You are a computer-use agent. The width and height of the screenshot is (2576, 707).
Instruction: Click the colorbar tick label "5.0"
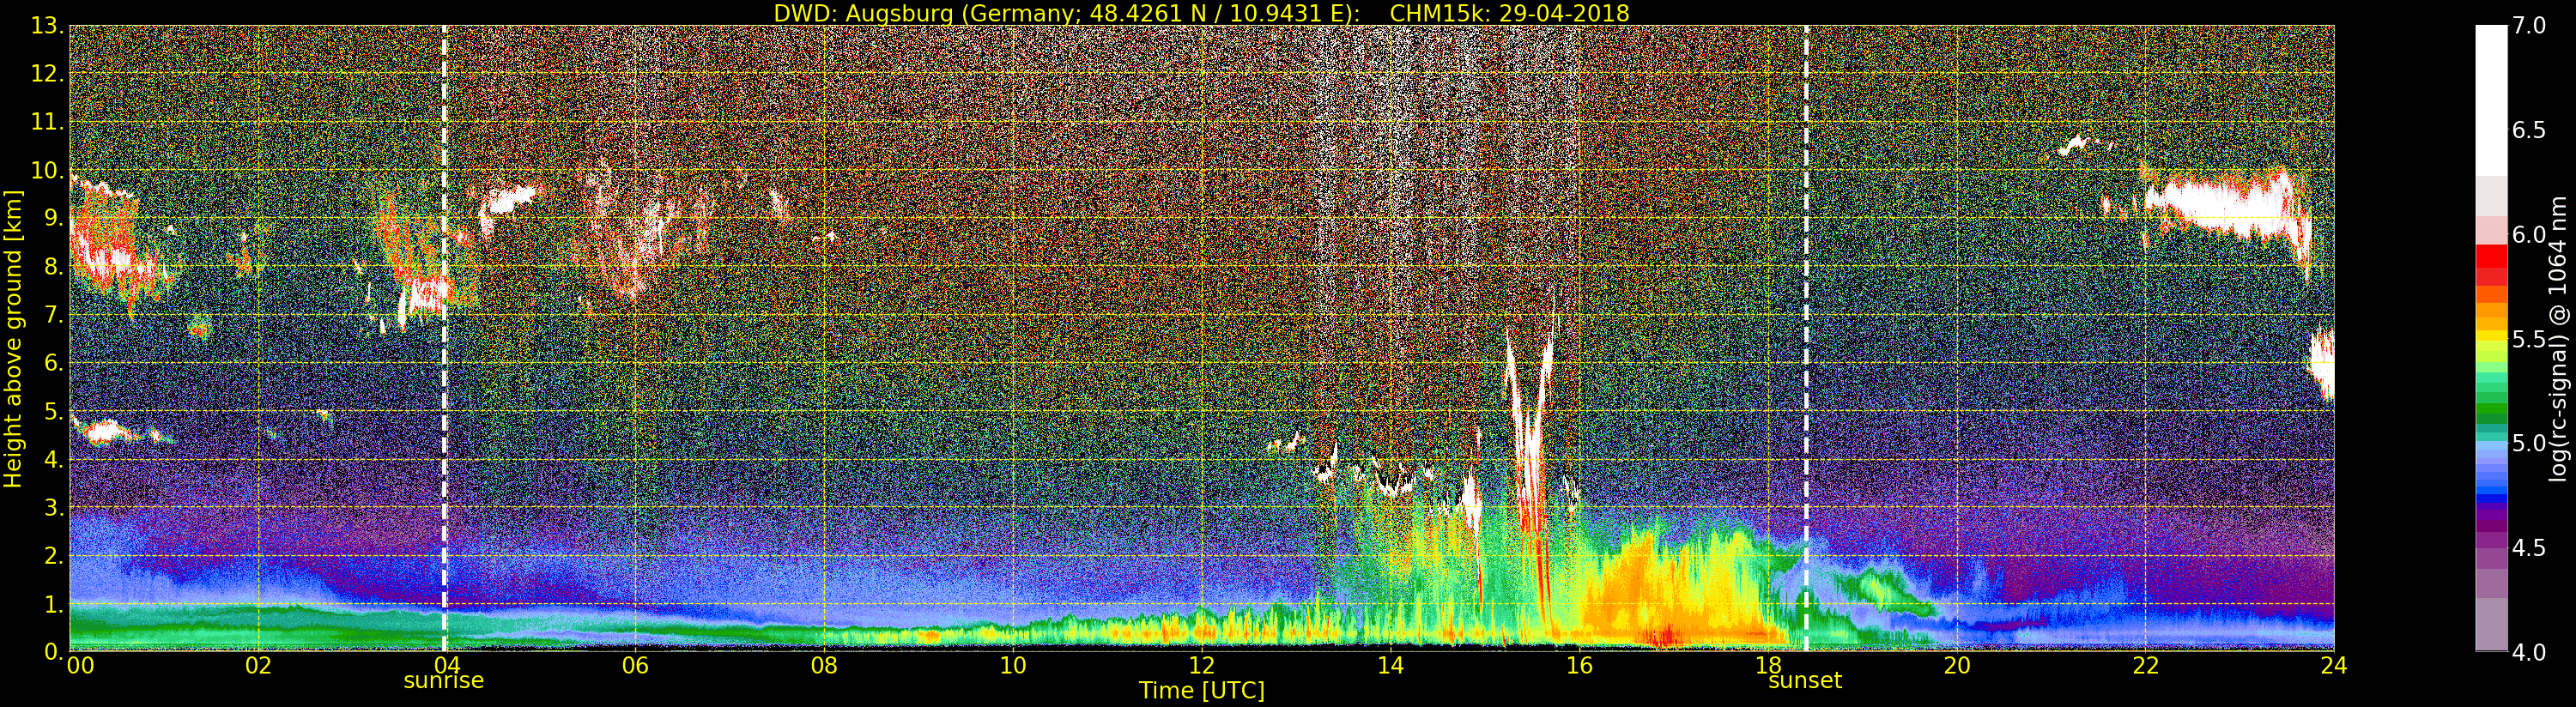(x=2529, y=443)
